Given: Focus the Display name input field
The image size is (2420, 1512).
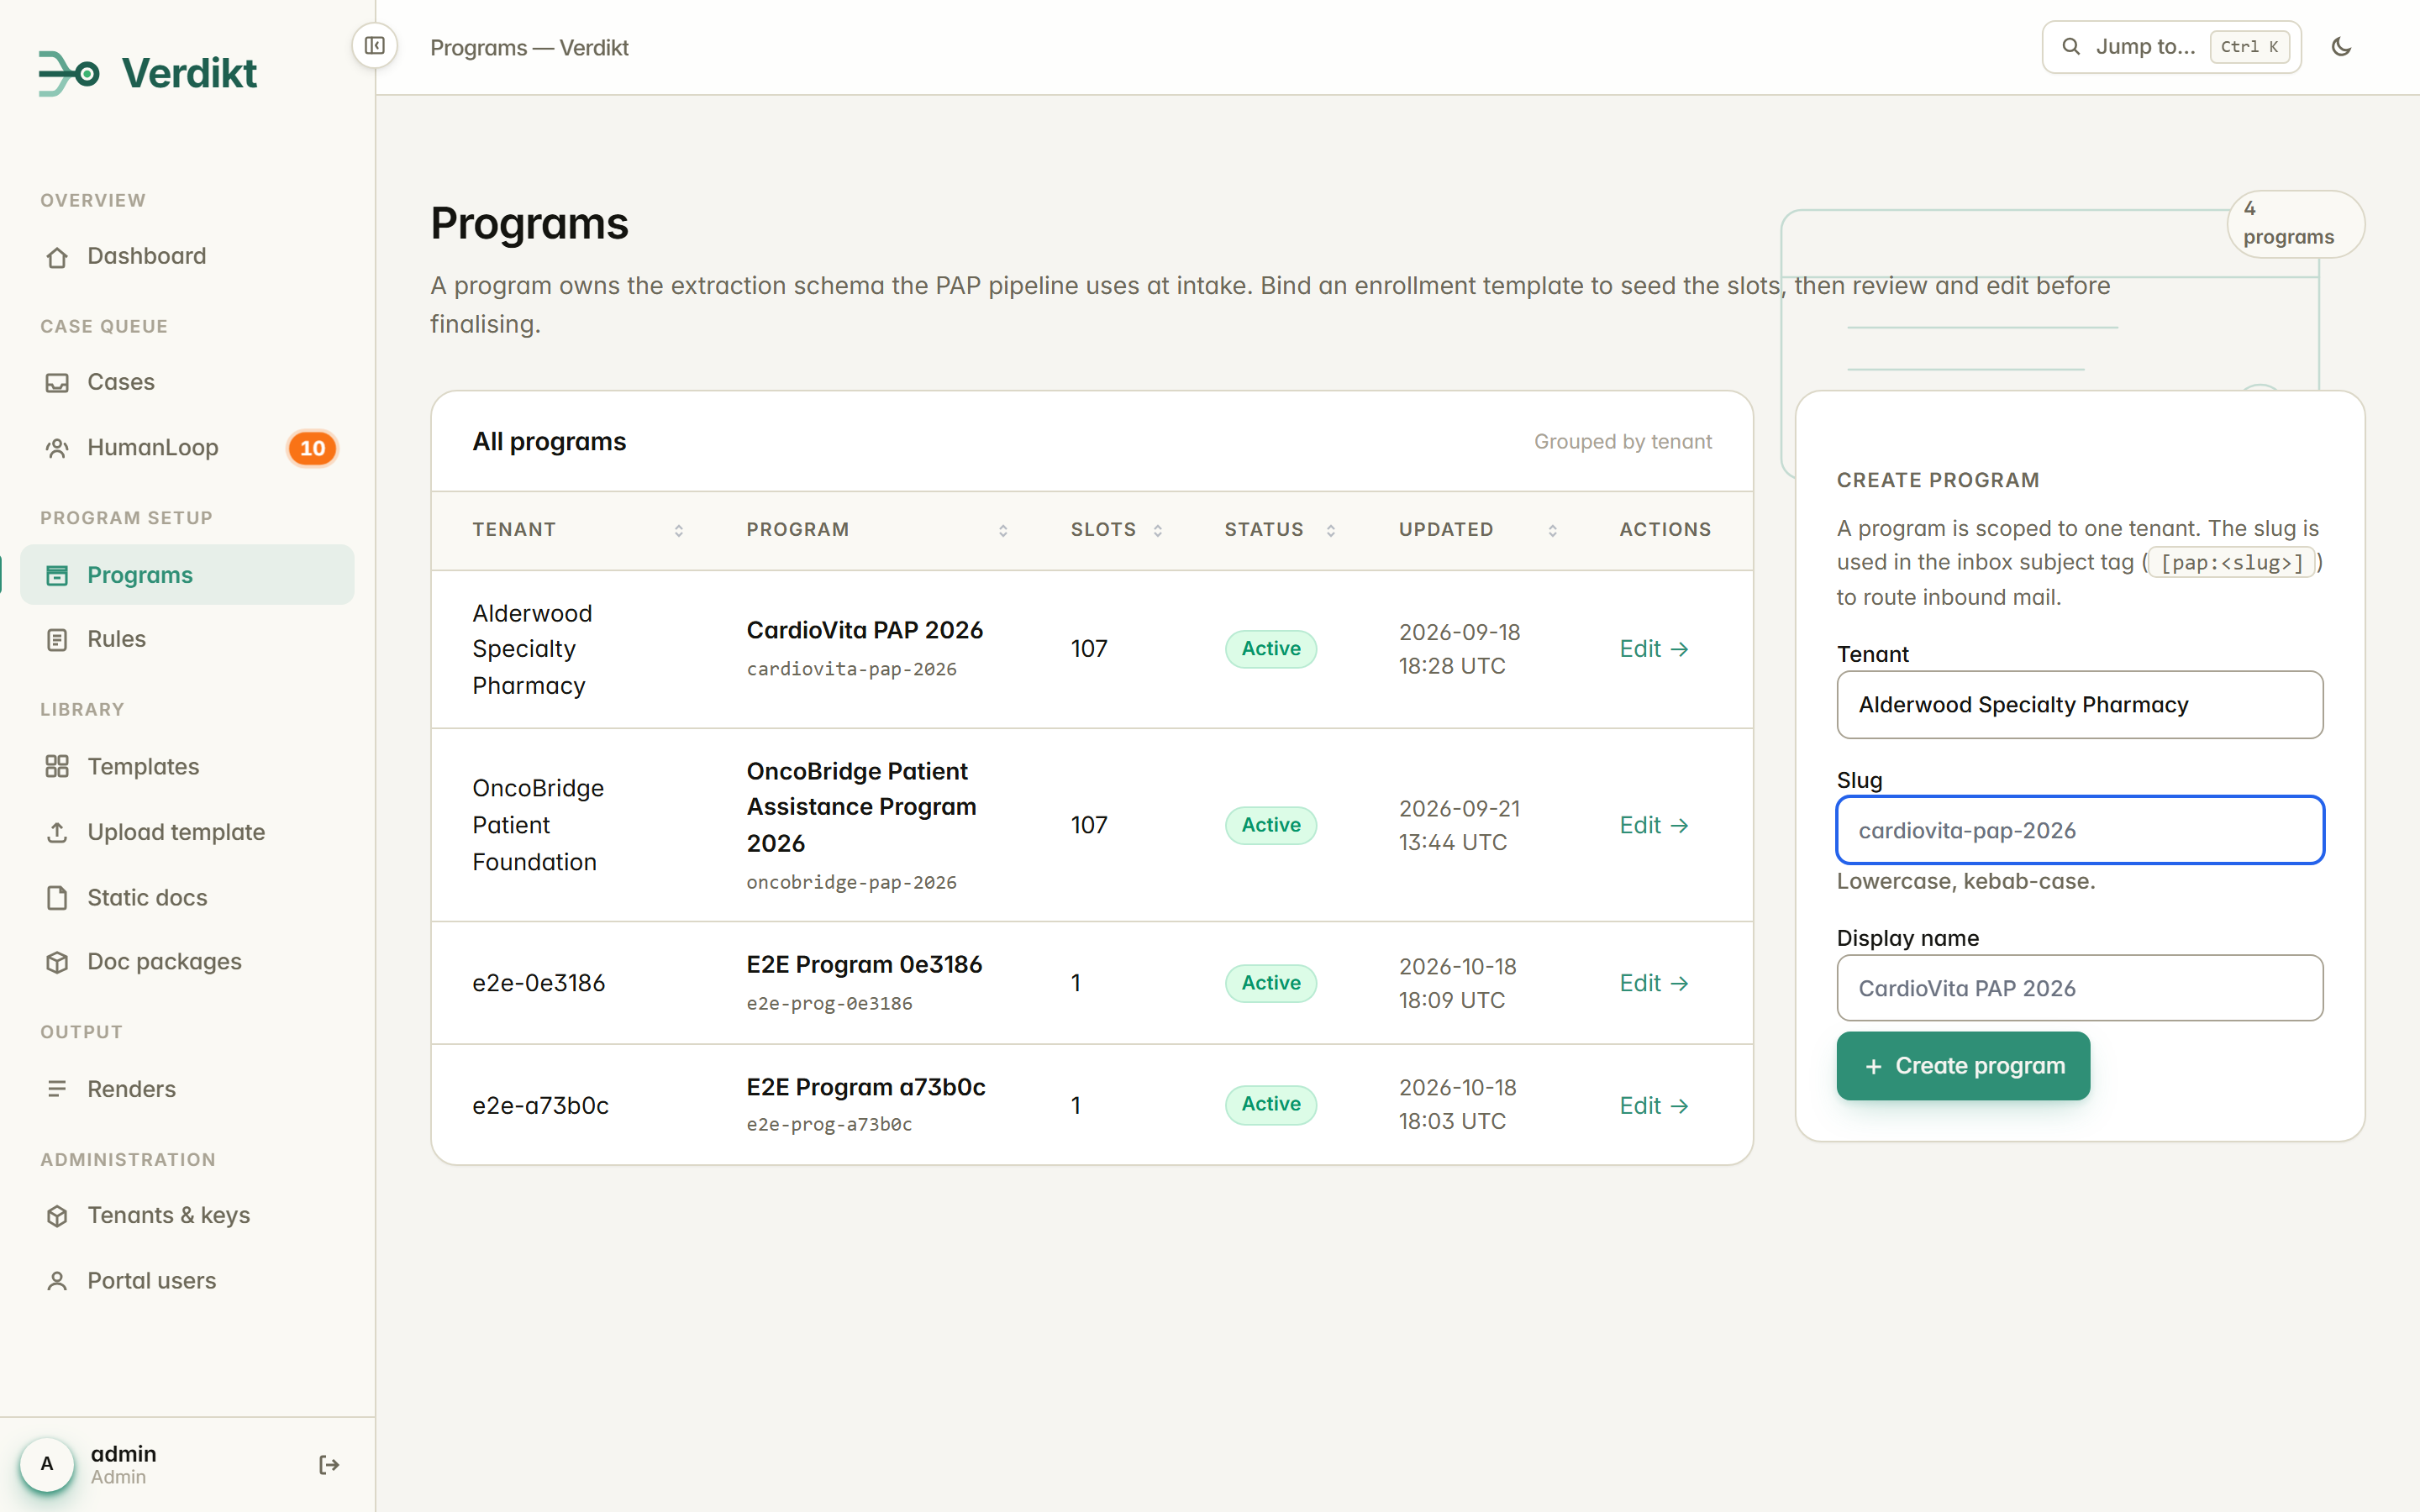Looking at the screenshot, I should 2080,988.
